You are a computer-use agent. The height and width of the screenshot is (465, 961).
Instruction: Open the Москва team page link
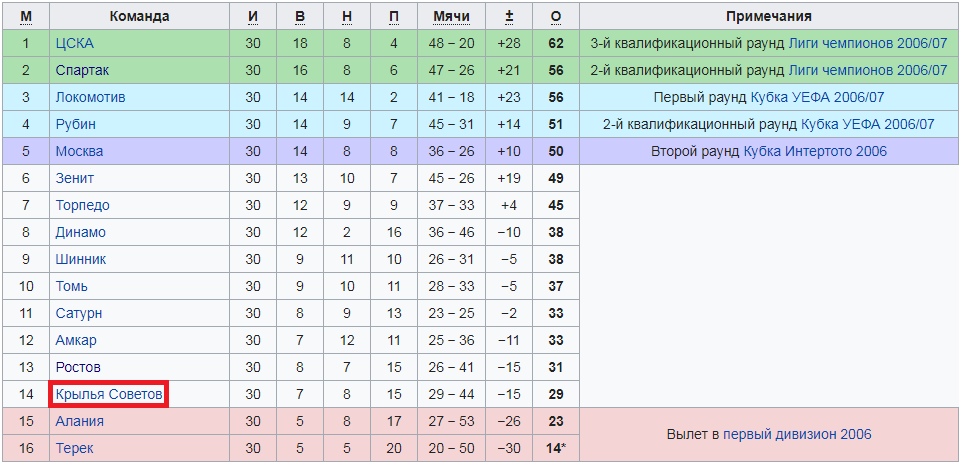tap(79, 151)
